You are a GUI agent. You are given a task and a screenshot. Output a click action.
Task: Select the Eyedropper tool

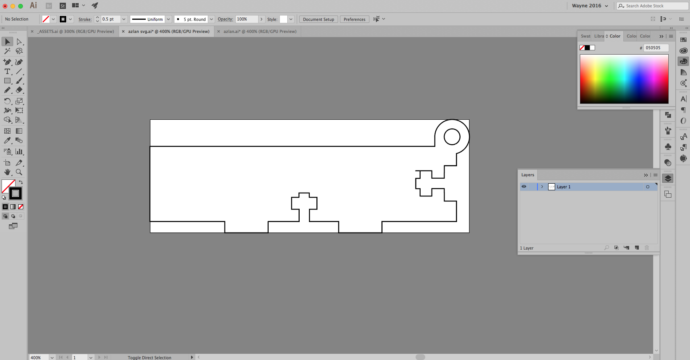pos(7,140)
